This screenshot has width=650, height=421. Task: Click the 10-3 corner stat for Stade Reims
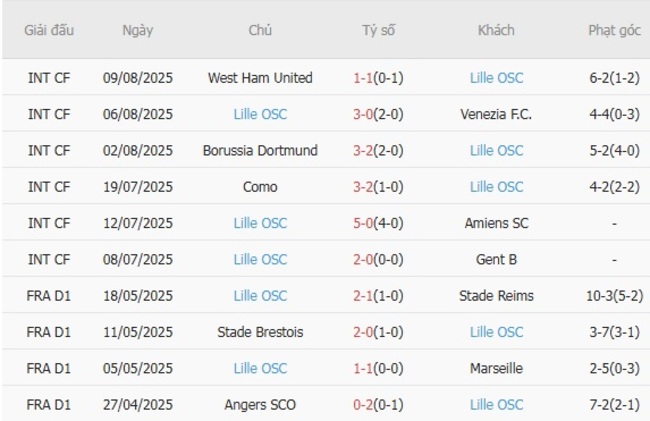tap(614, 296)
